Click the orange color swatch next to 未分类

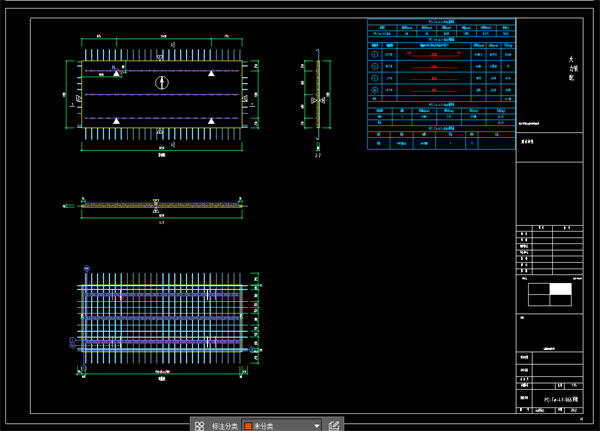click(x=248, y=426)
